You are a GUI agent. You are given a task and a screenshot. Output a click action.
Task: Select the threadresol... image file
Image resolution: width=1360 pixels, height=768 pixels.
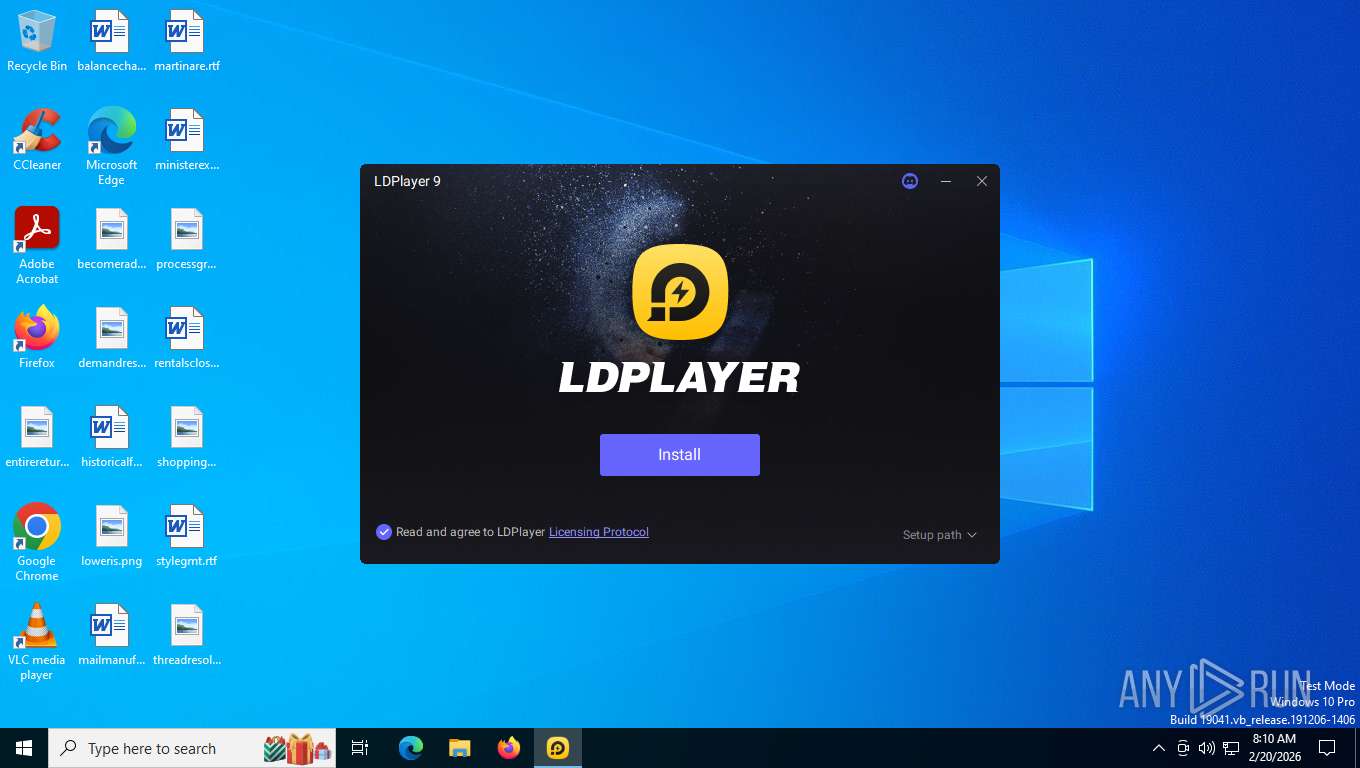(187, 635)
